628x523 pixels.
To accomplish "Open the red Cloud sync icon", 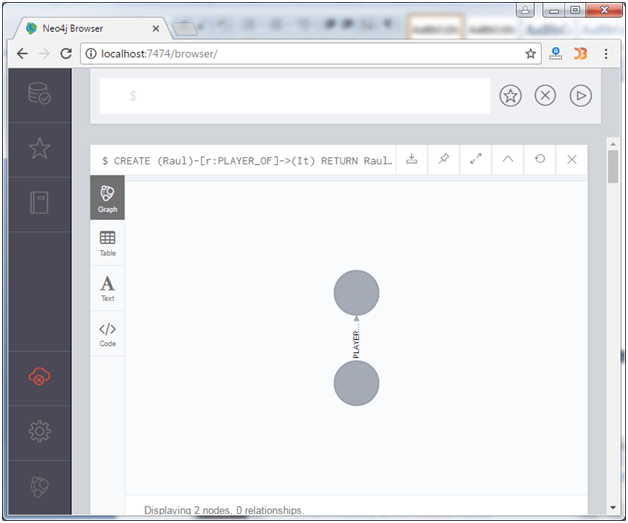I will [x=39, y=376].
